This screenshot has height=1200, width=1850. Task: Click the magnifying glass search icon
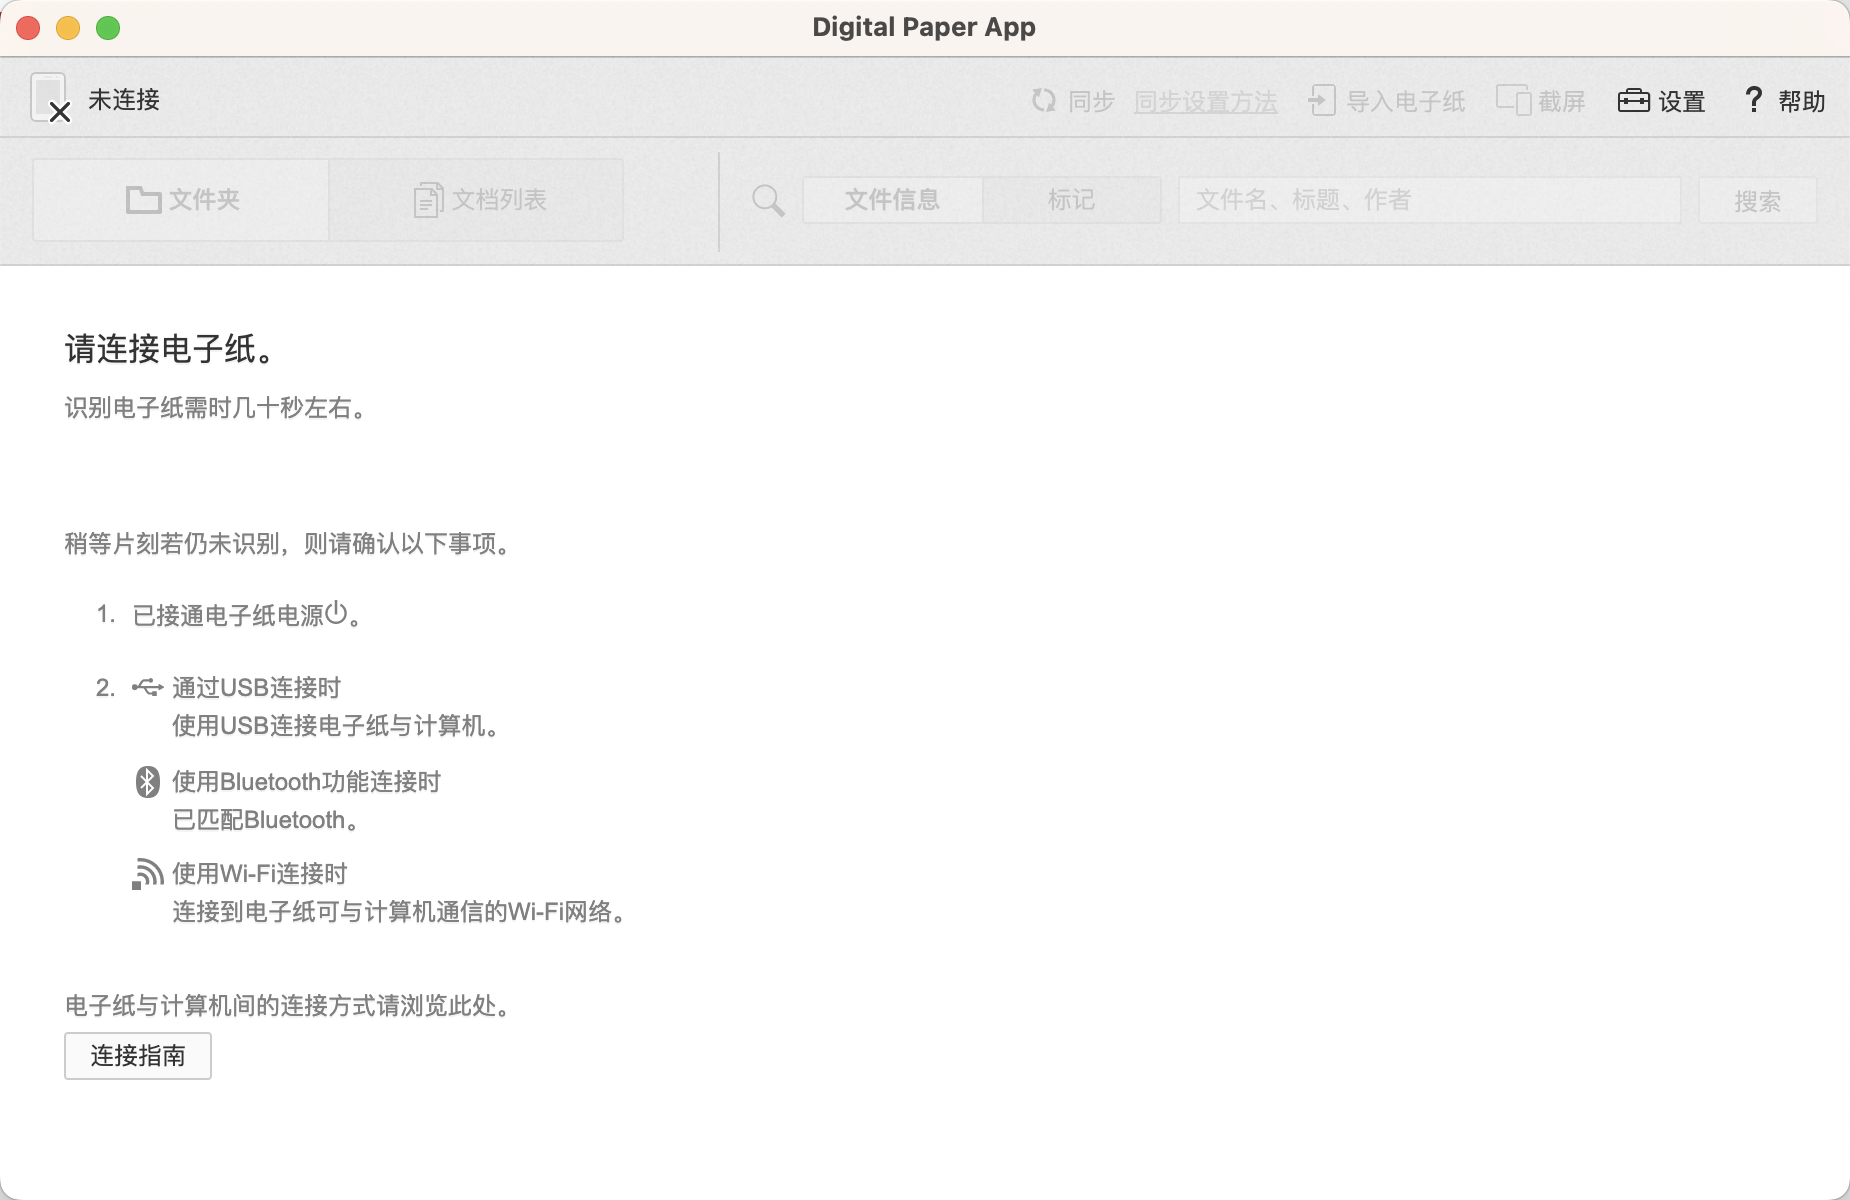(x=767, y=200)
